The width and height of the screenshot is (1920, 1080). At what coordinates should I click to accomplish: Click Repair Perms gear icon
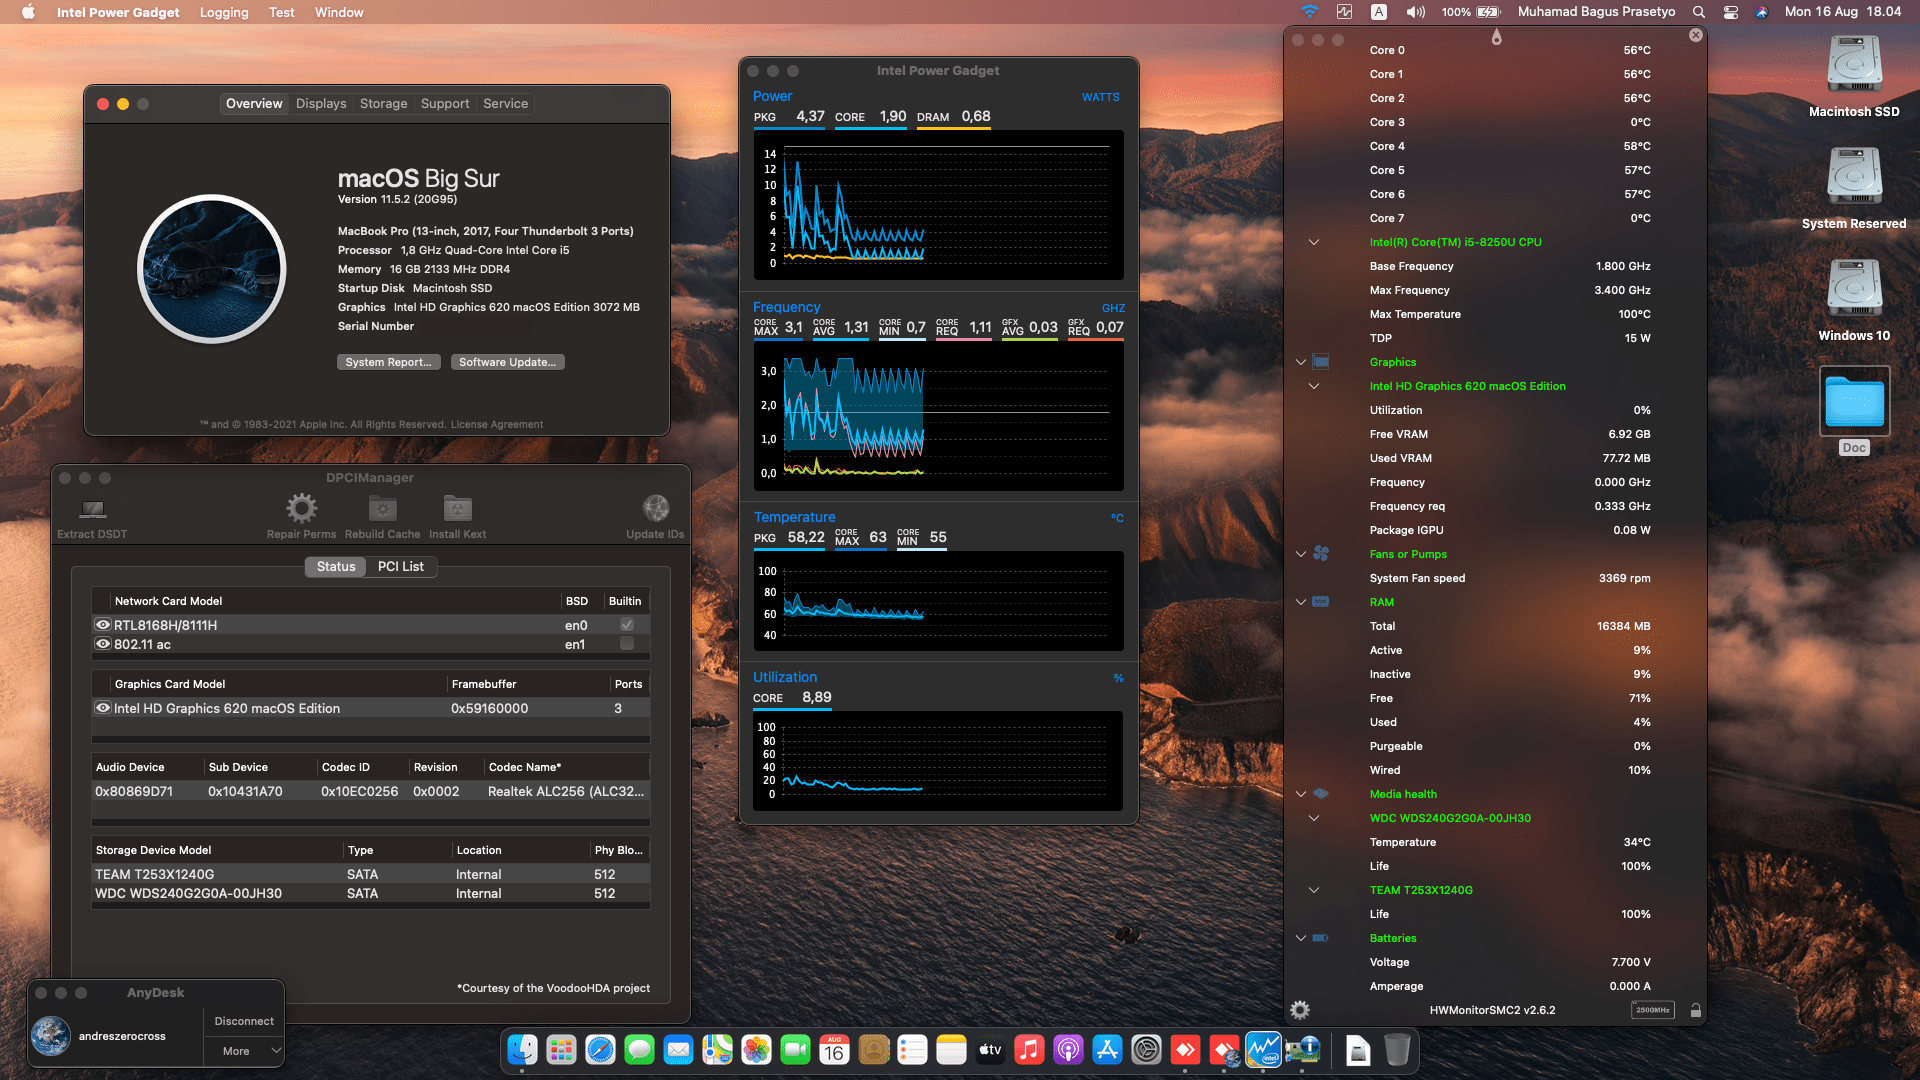pos(301,509)
